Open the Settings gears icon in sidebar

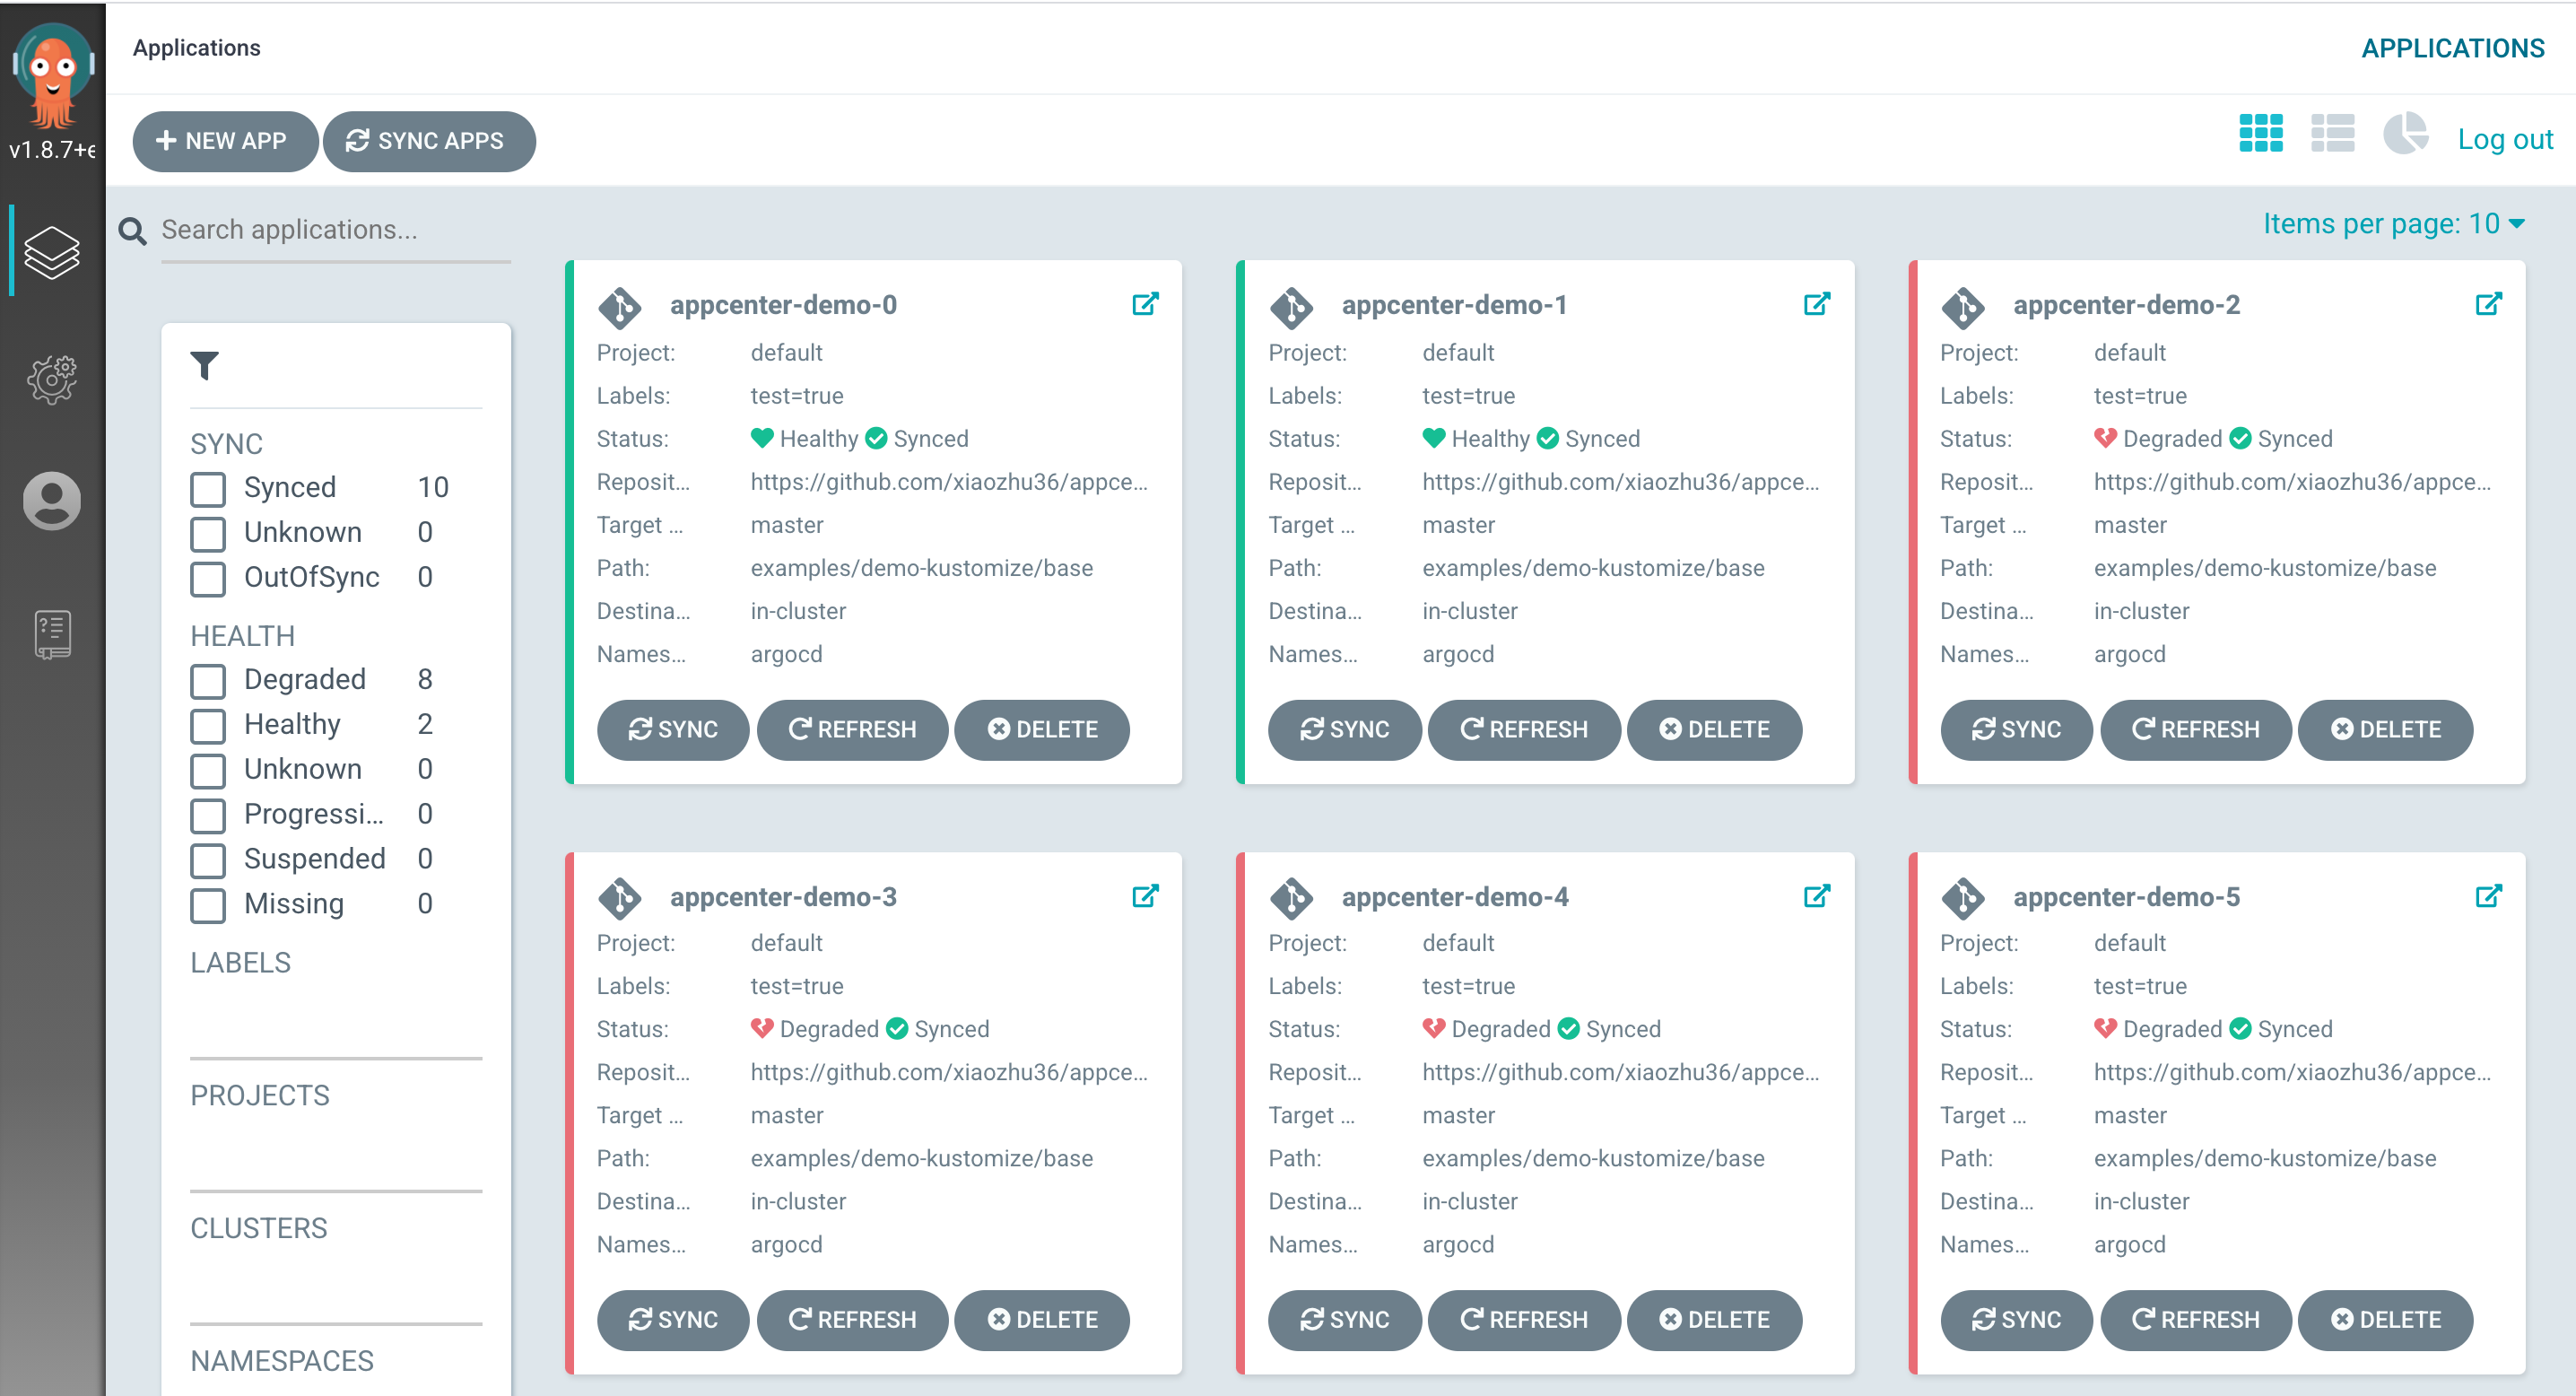pos(52,379)
